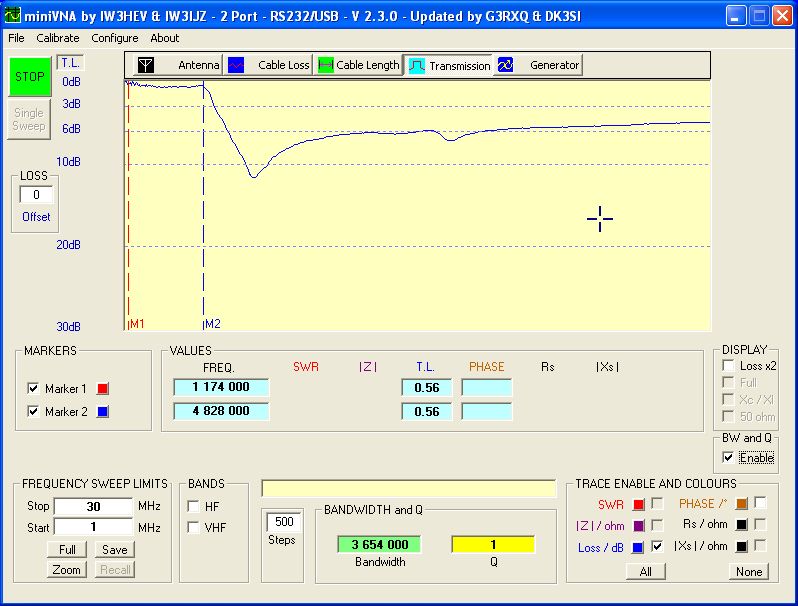The width and height of the screenshot is (798, 606).
Task: Uncheck the Marker 1 checkbox
Action: click(x=34, y=389)
